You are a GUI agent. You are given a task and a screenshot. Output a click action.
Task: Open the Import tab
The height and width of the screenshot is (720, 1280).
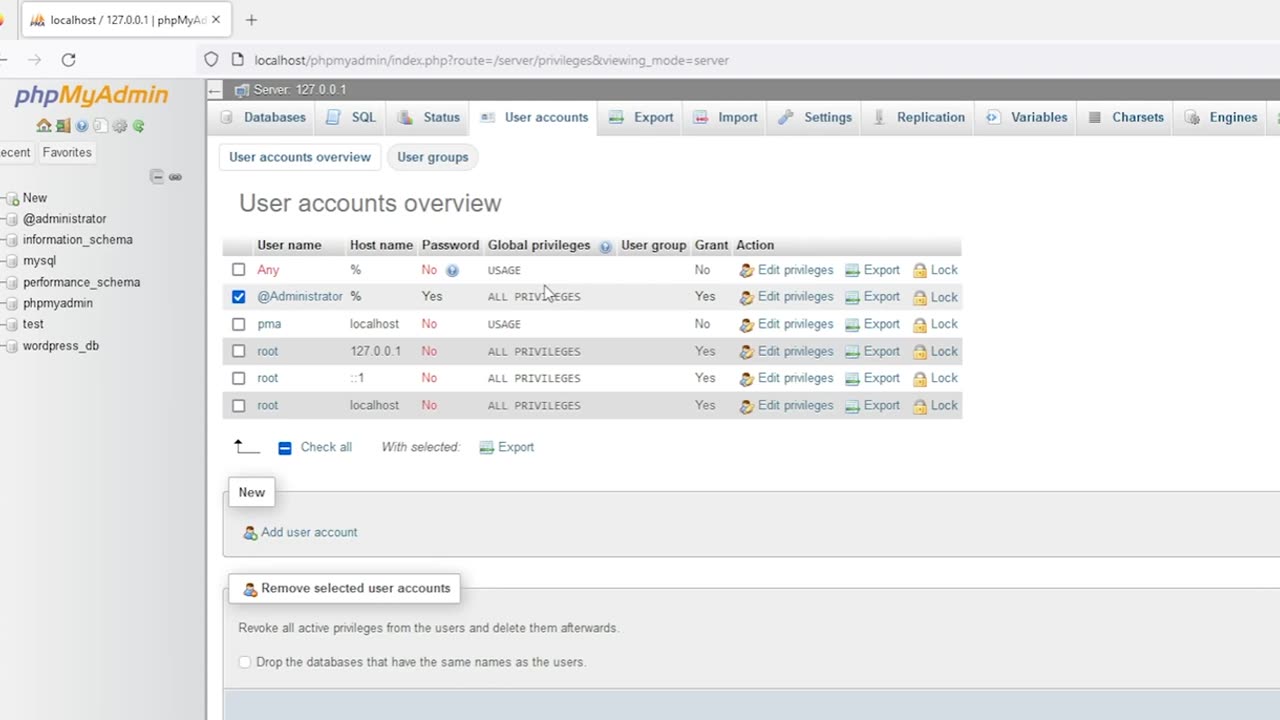tap(726, 117)
